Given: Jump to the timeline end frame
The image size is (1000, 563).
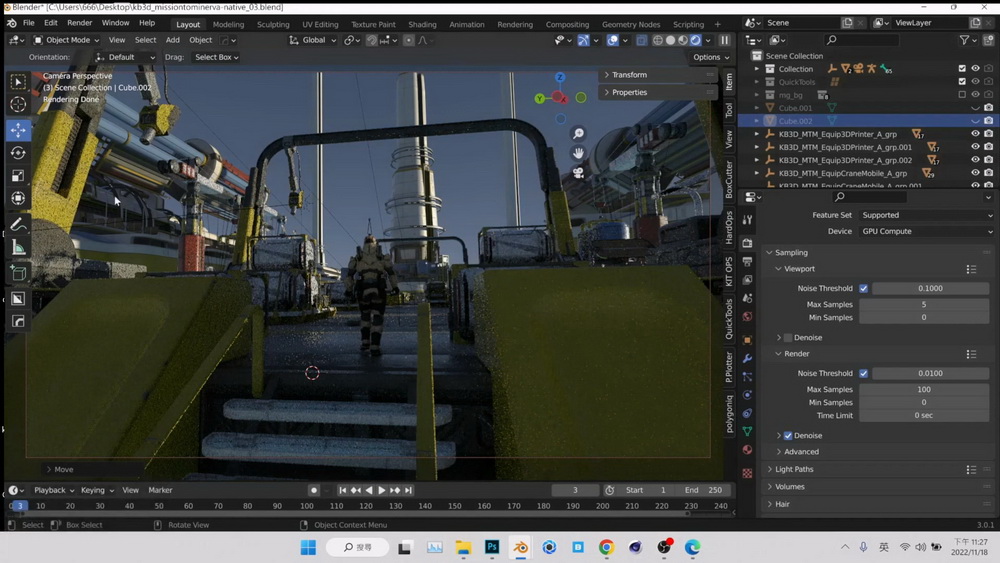Looking at the screenshot, I should pos(408,490).
